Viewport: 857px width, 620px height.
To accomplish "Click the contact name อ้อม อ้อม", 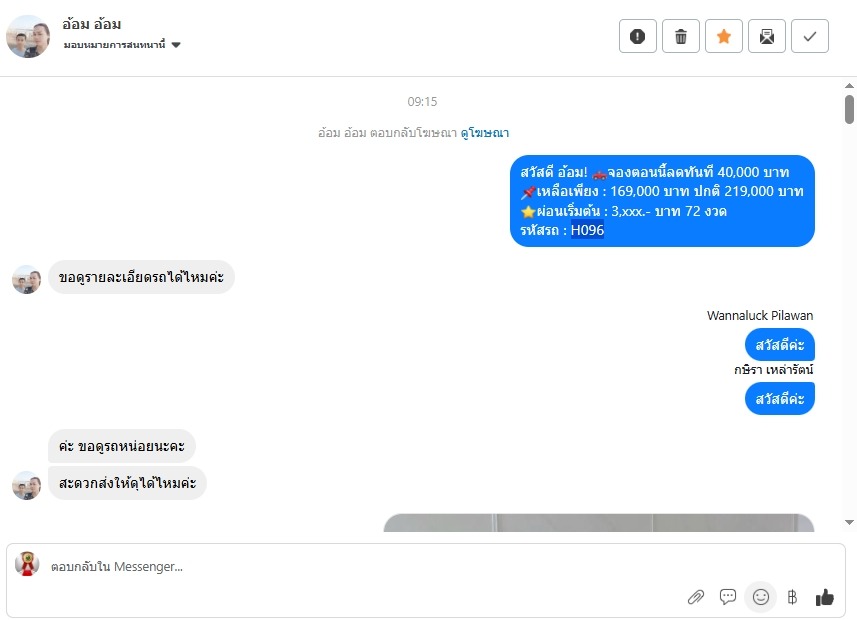I will pyautogui.click(x=92, y=24).
